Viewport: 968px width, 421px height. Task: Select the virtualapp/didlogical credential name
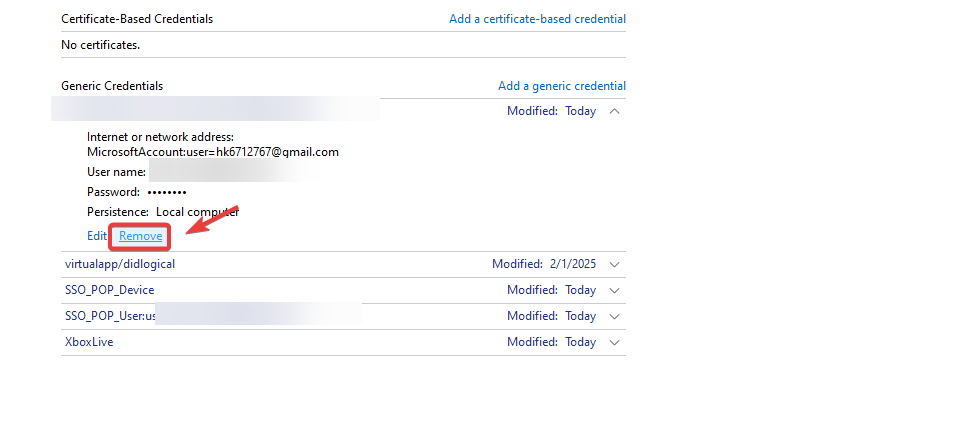pyautogui.click(x=120, y=264)
